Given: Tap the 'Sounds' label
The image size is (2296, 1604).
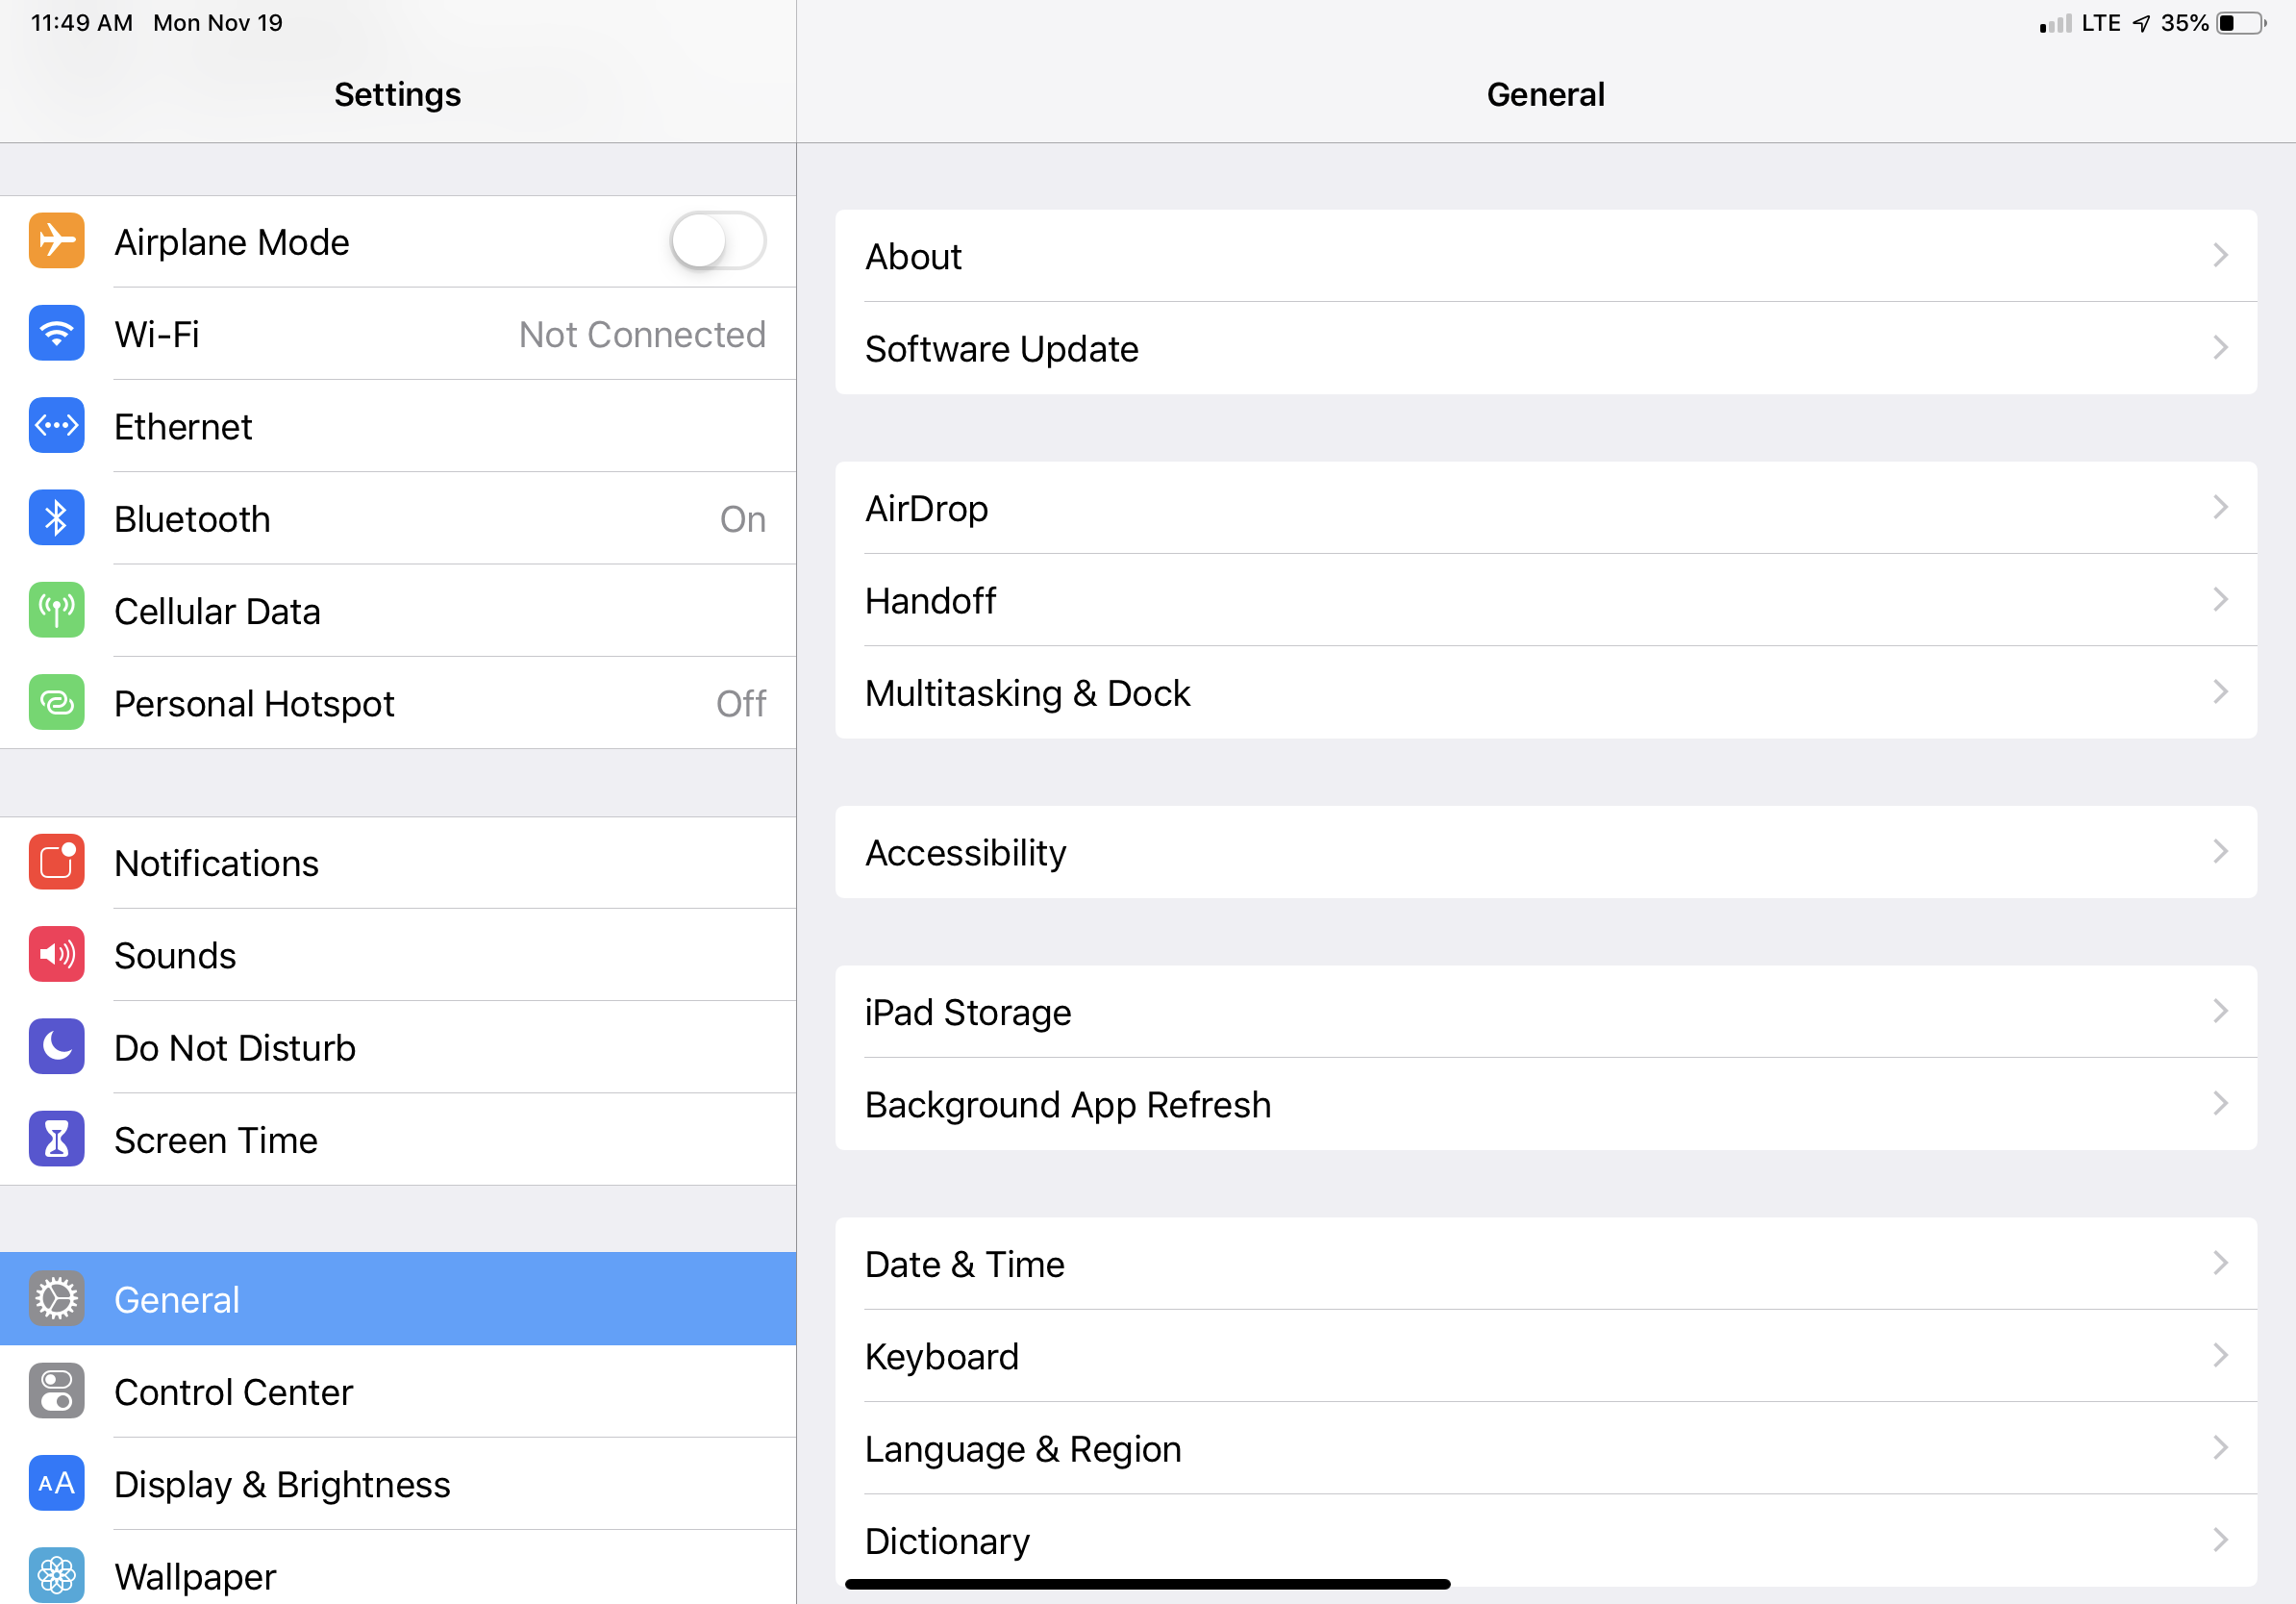Looking at the screenshot, I should coord(175,956).
